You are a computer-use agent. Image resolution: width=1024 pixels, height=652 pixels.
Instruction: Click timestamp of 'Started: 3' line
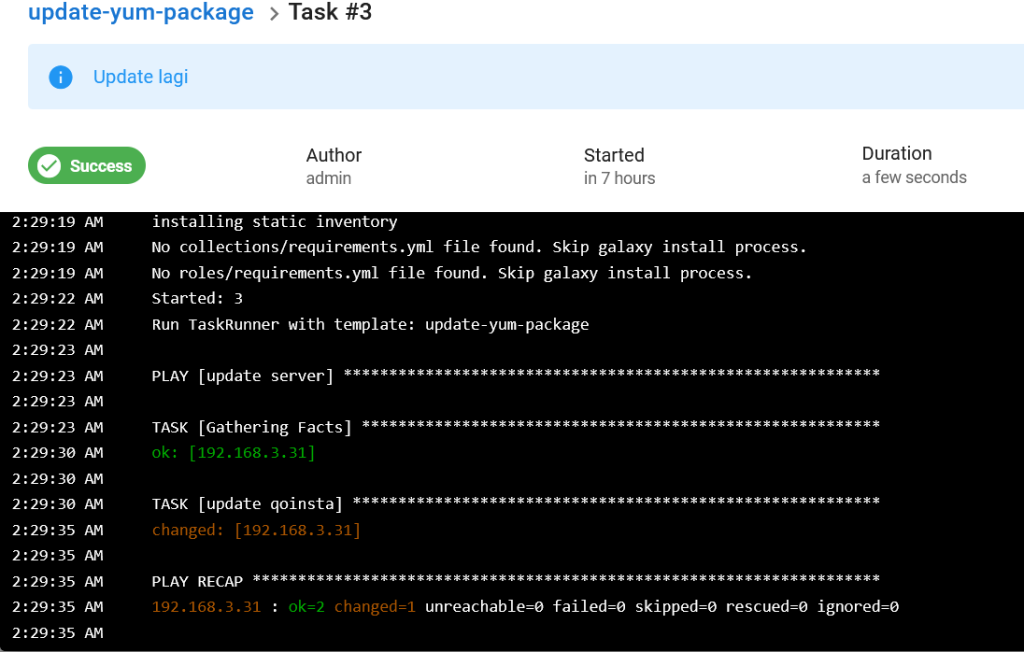[57, 299]
